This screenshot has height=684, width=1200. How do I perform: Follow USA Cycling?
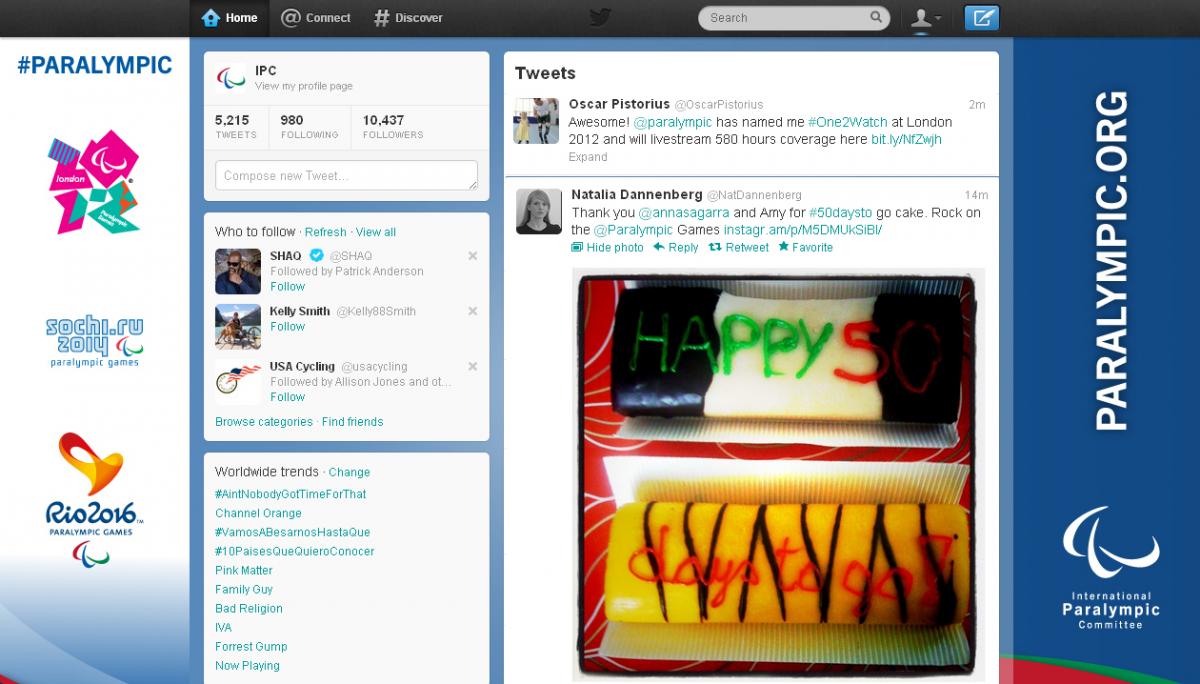pos(287,396)
